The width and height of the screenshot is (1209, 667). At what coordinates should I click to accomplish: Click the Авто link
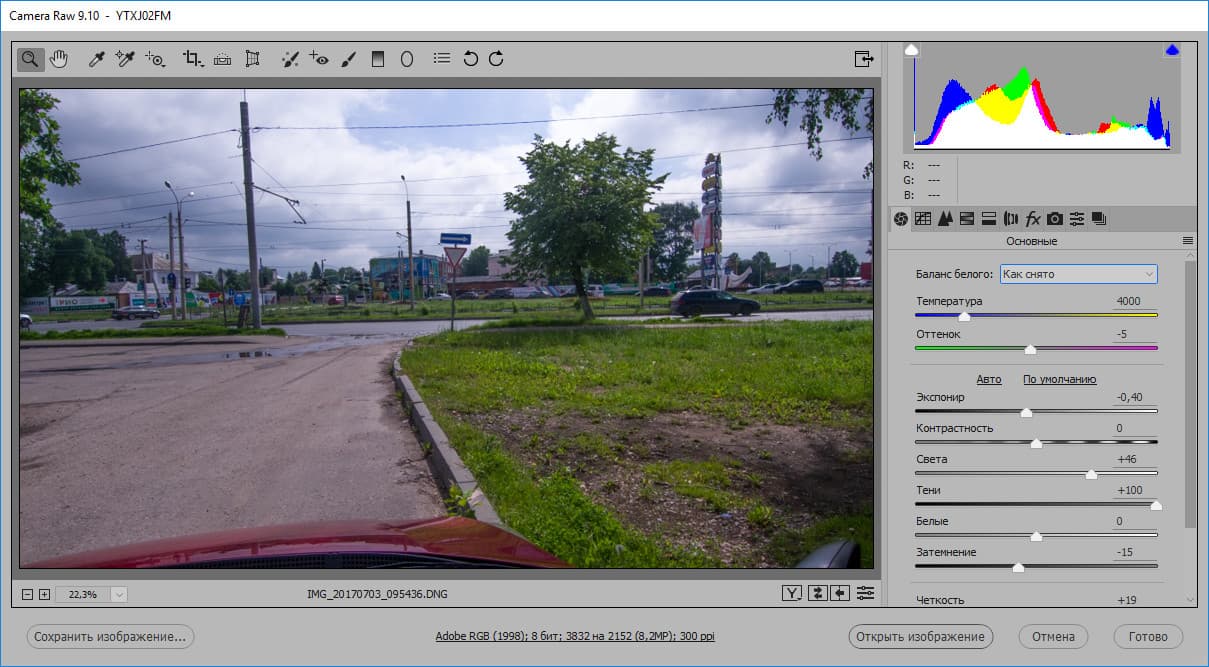click(x=988, y=379)
